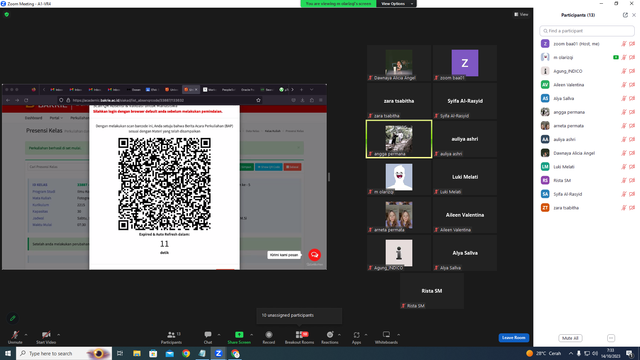
Task: Open the Apps button
Action: 356,337
